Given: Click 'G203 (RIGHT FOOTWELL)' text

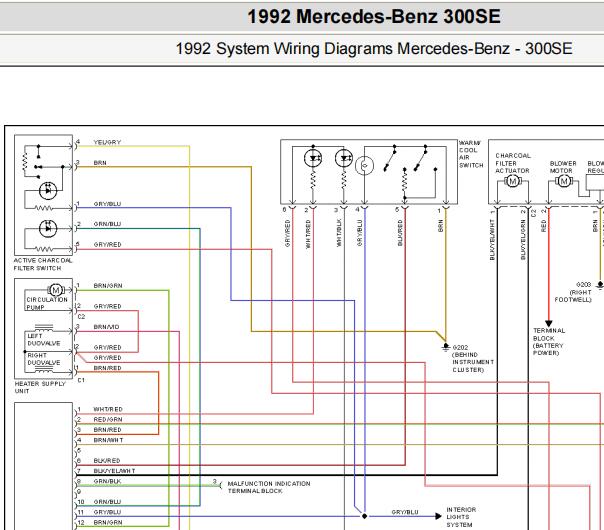Looking at the screenshot, I should pyautogui.click(x=573, y=292).
